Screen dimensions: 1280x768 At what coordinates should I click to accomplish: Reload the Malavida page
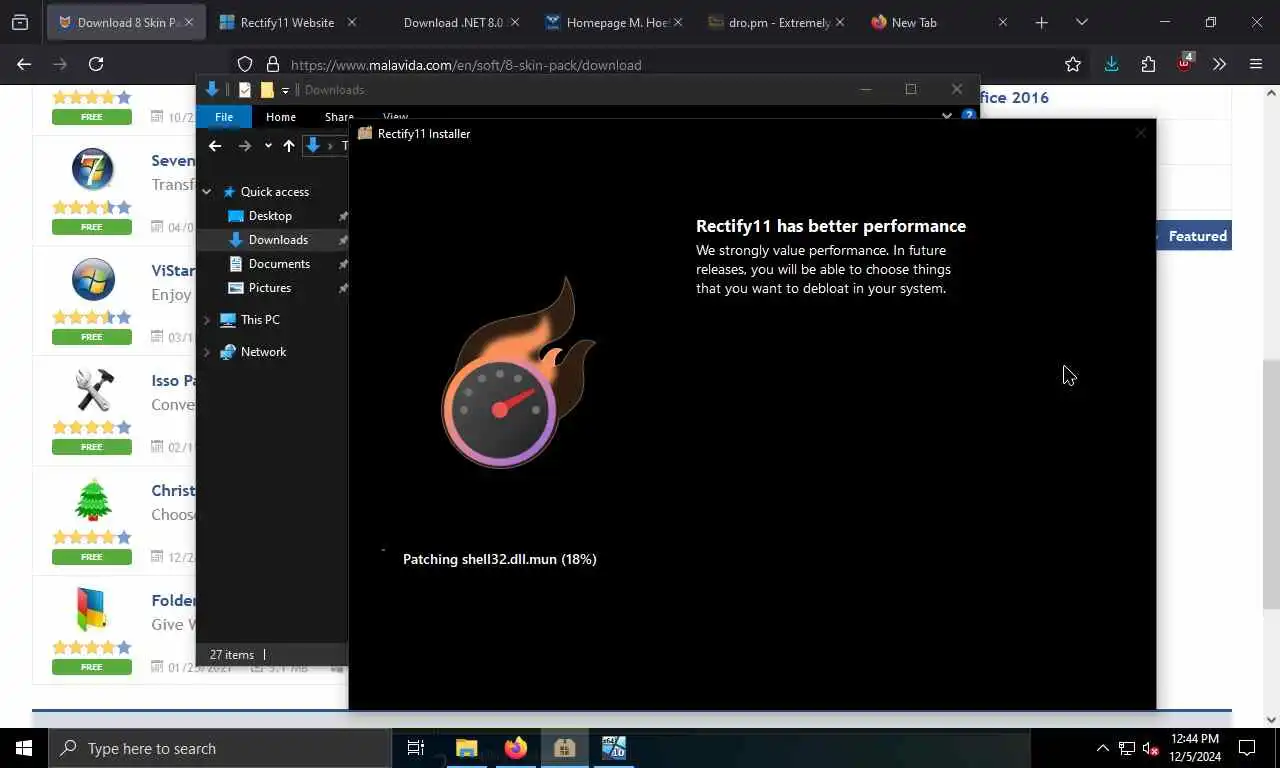click(96, 64)
